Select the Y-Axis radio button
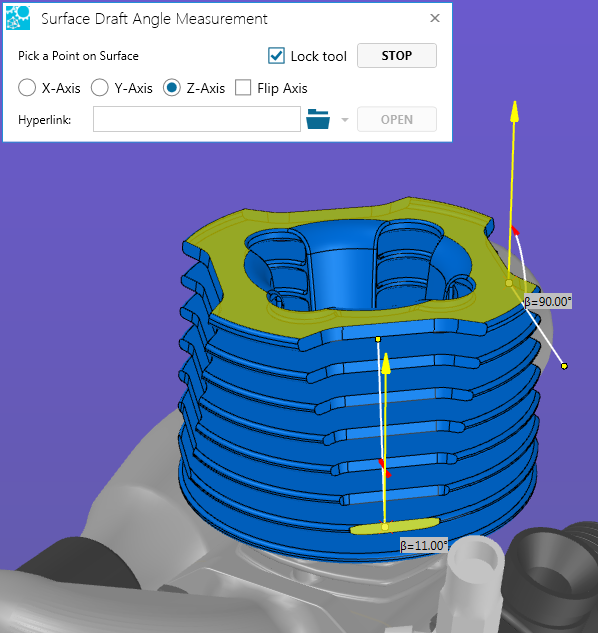The image size is (598, 633). pyautogui.click(x=99, y=88)
